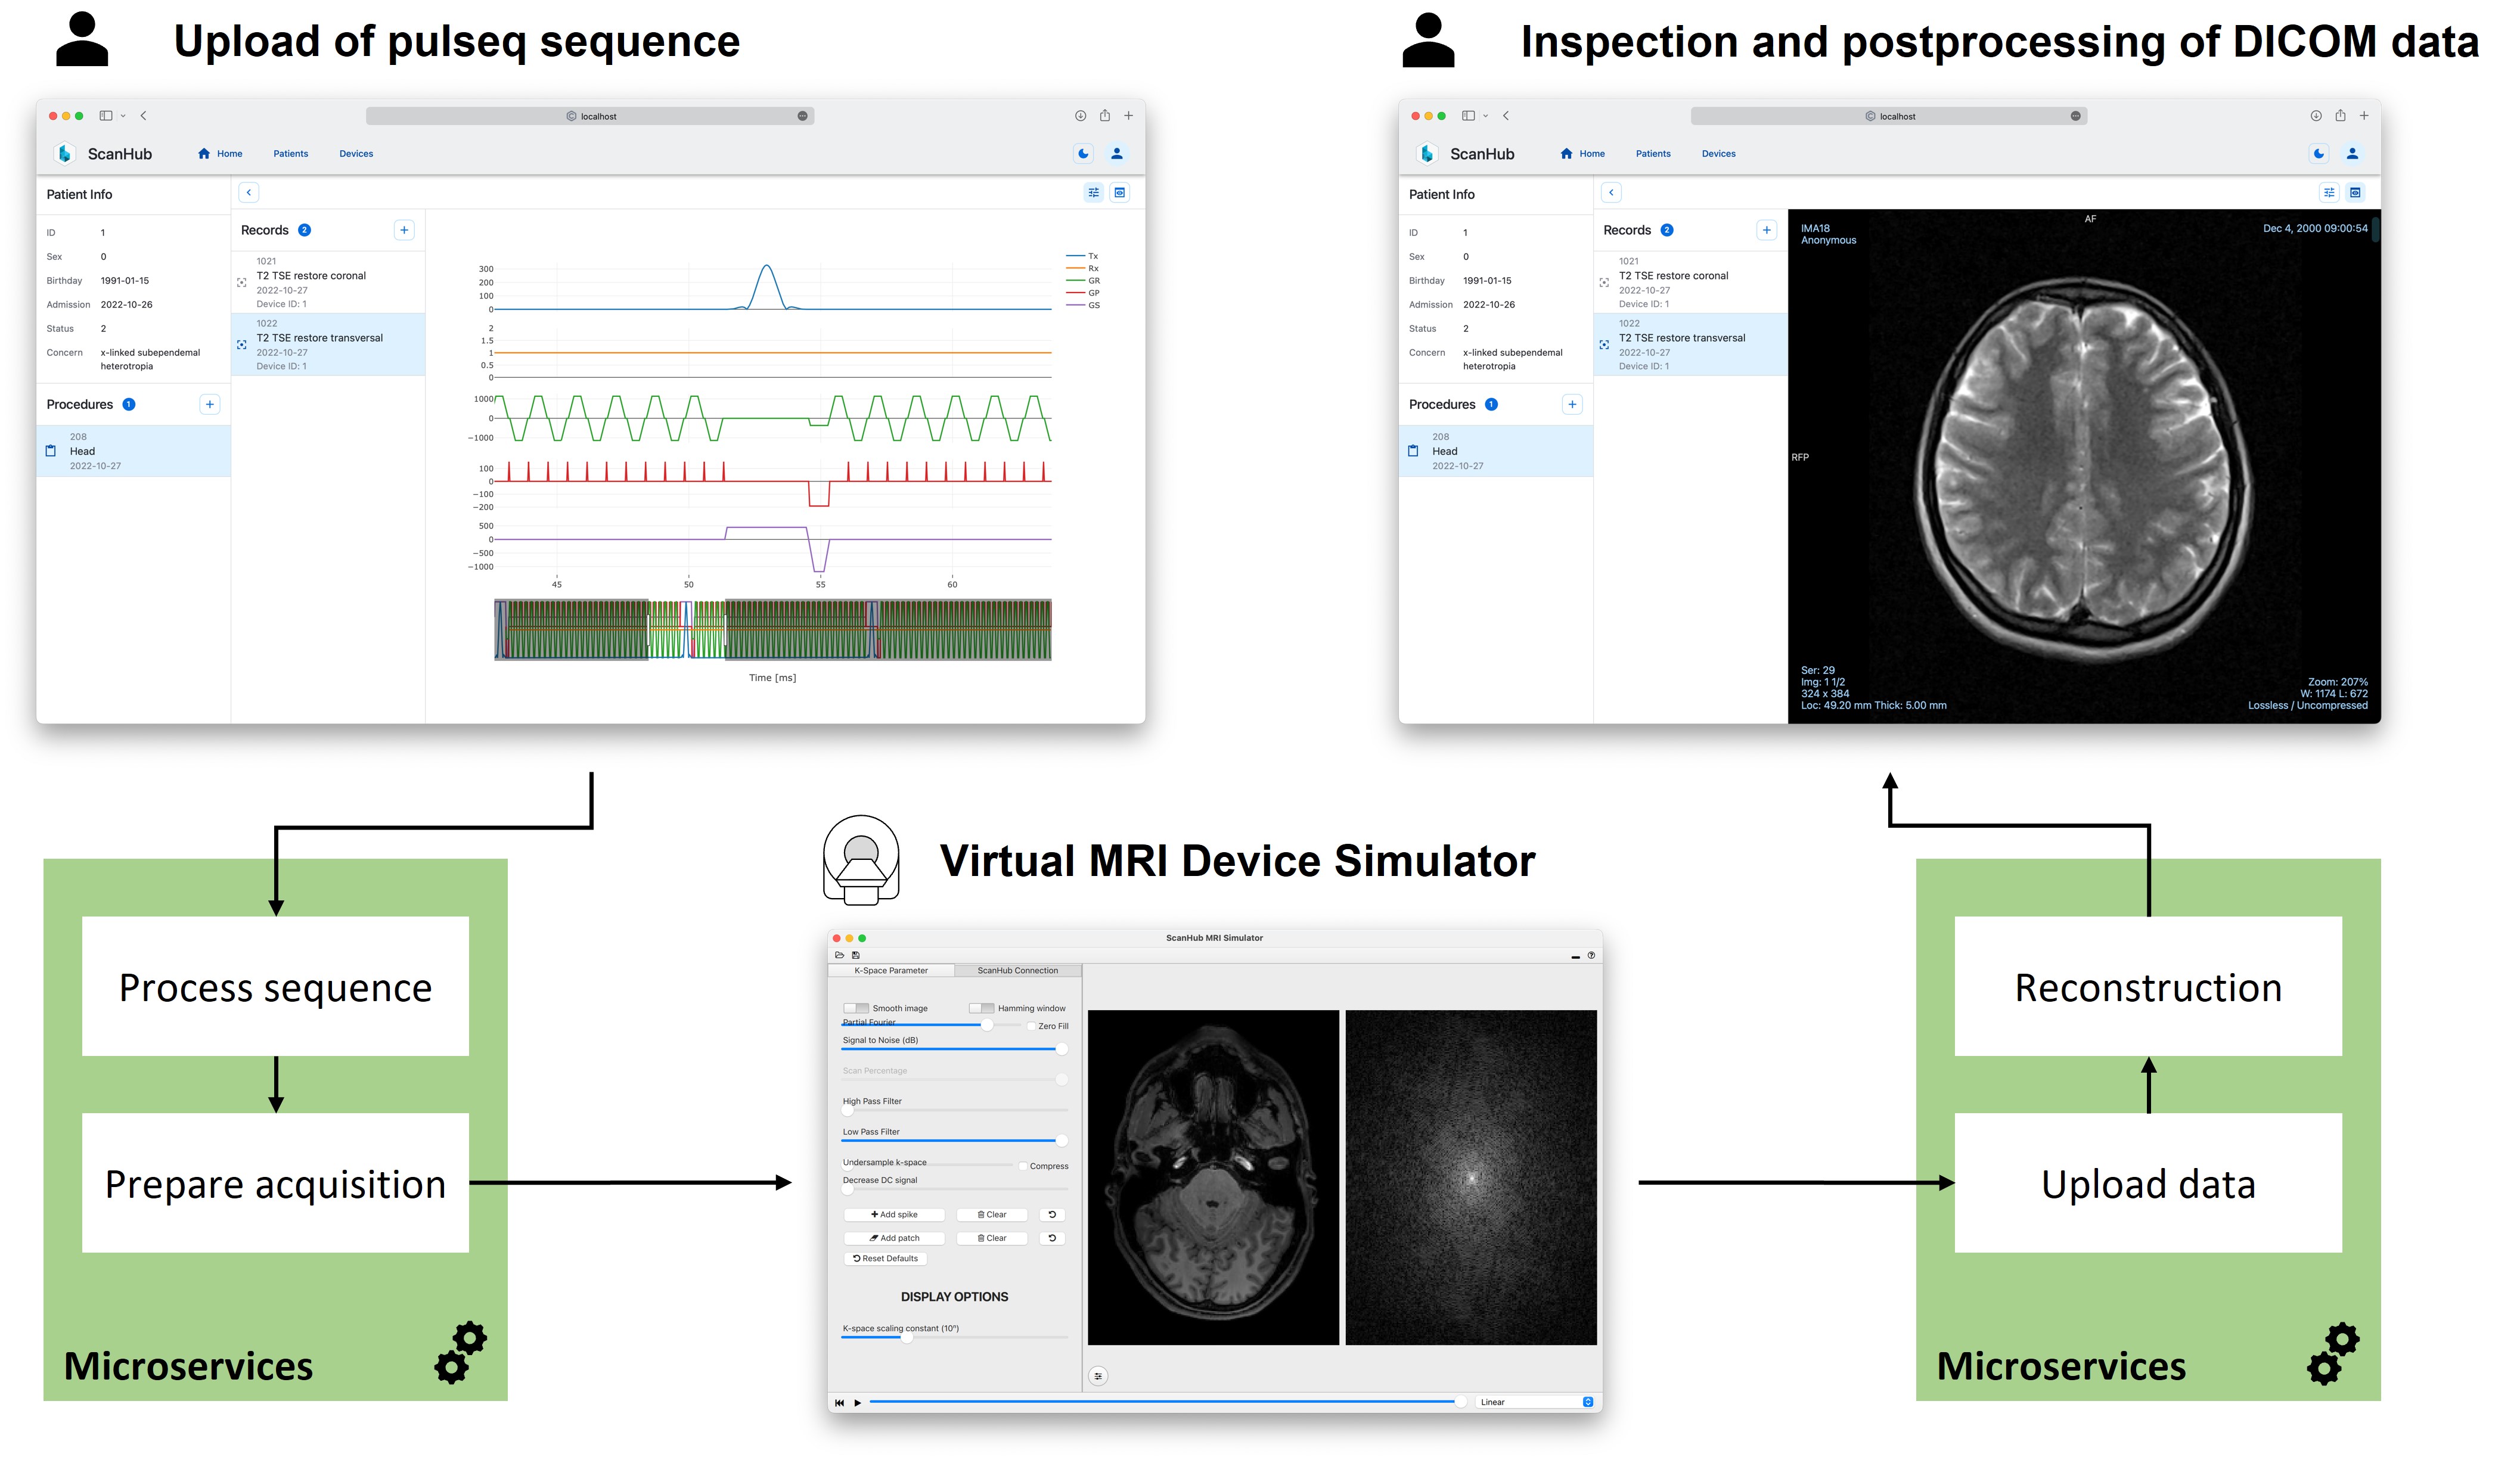
Task: Toggle dark mode moon icon in left ScanHub
Action: 1083,154
